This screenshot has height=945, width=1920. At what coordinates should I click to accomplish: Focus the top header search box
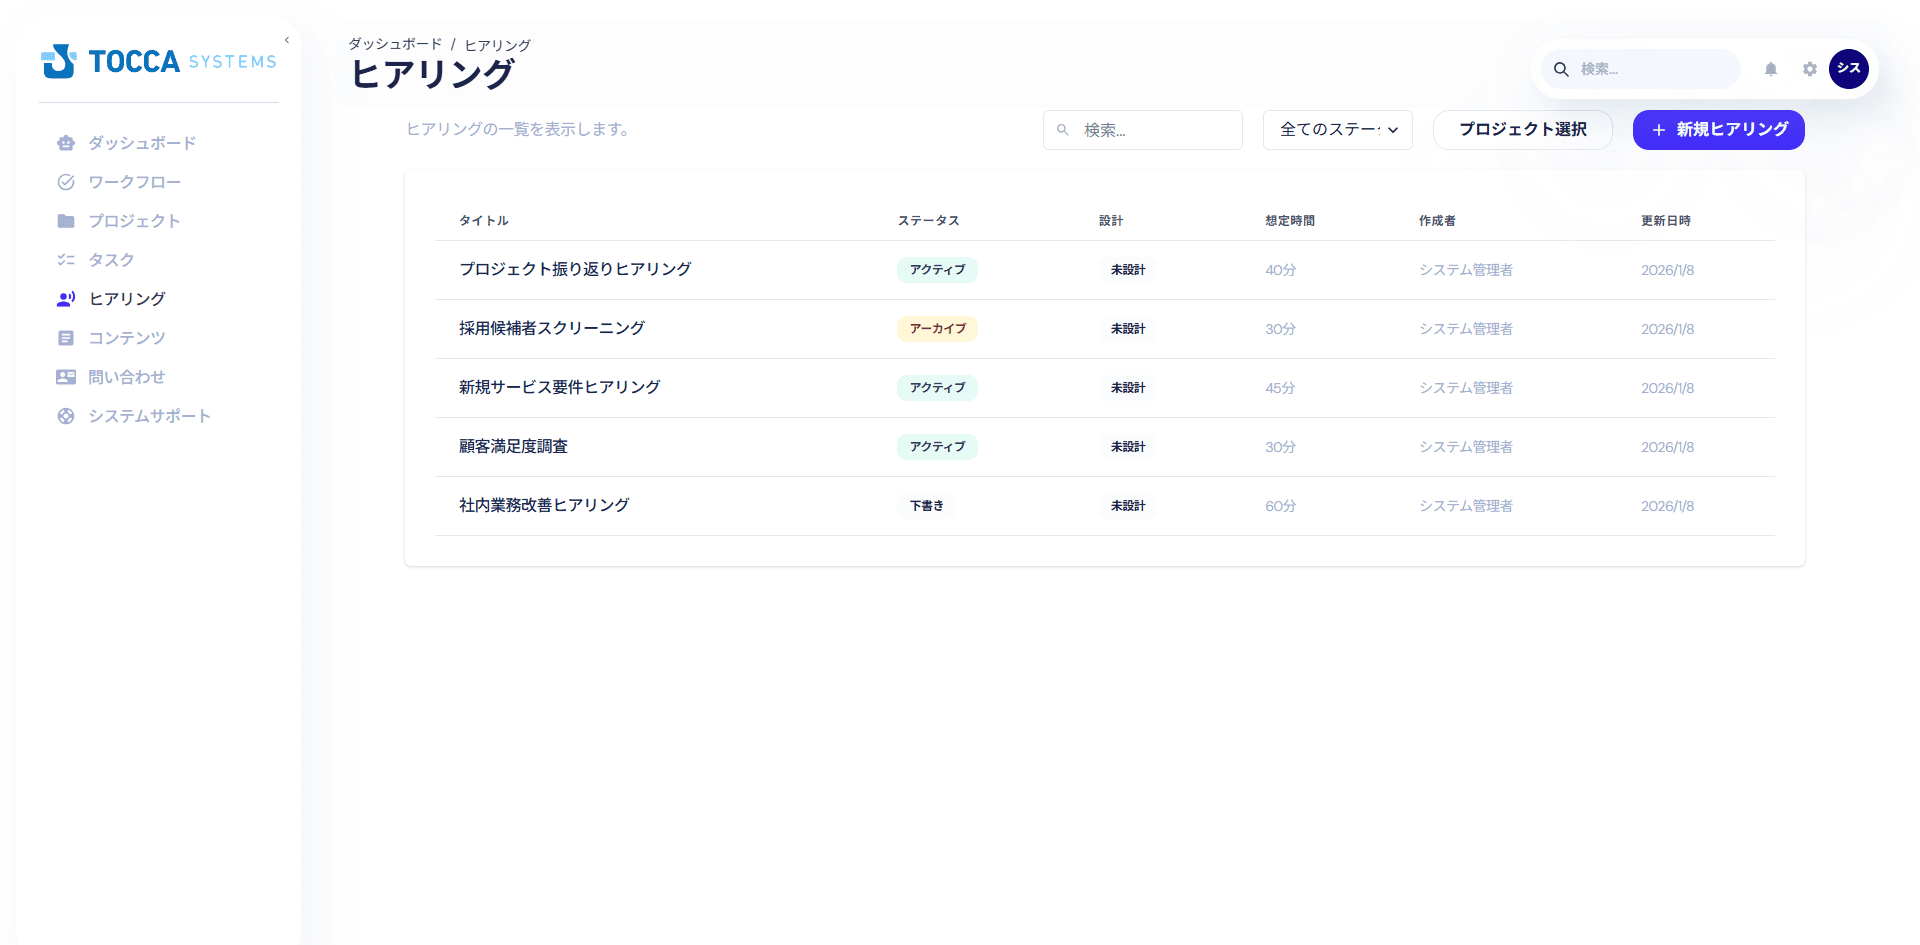[1650, 69]
